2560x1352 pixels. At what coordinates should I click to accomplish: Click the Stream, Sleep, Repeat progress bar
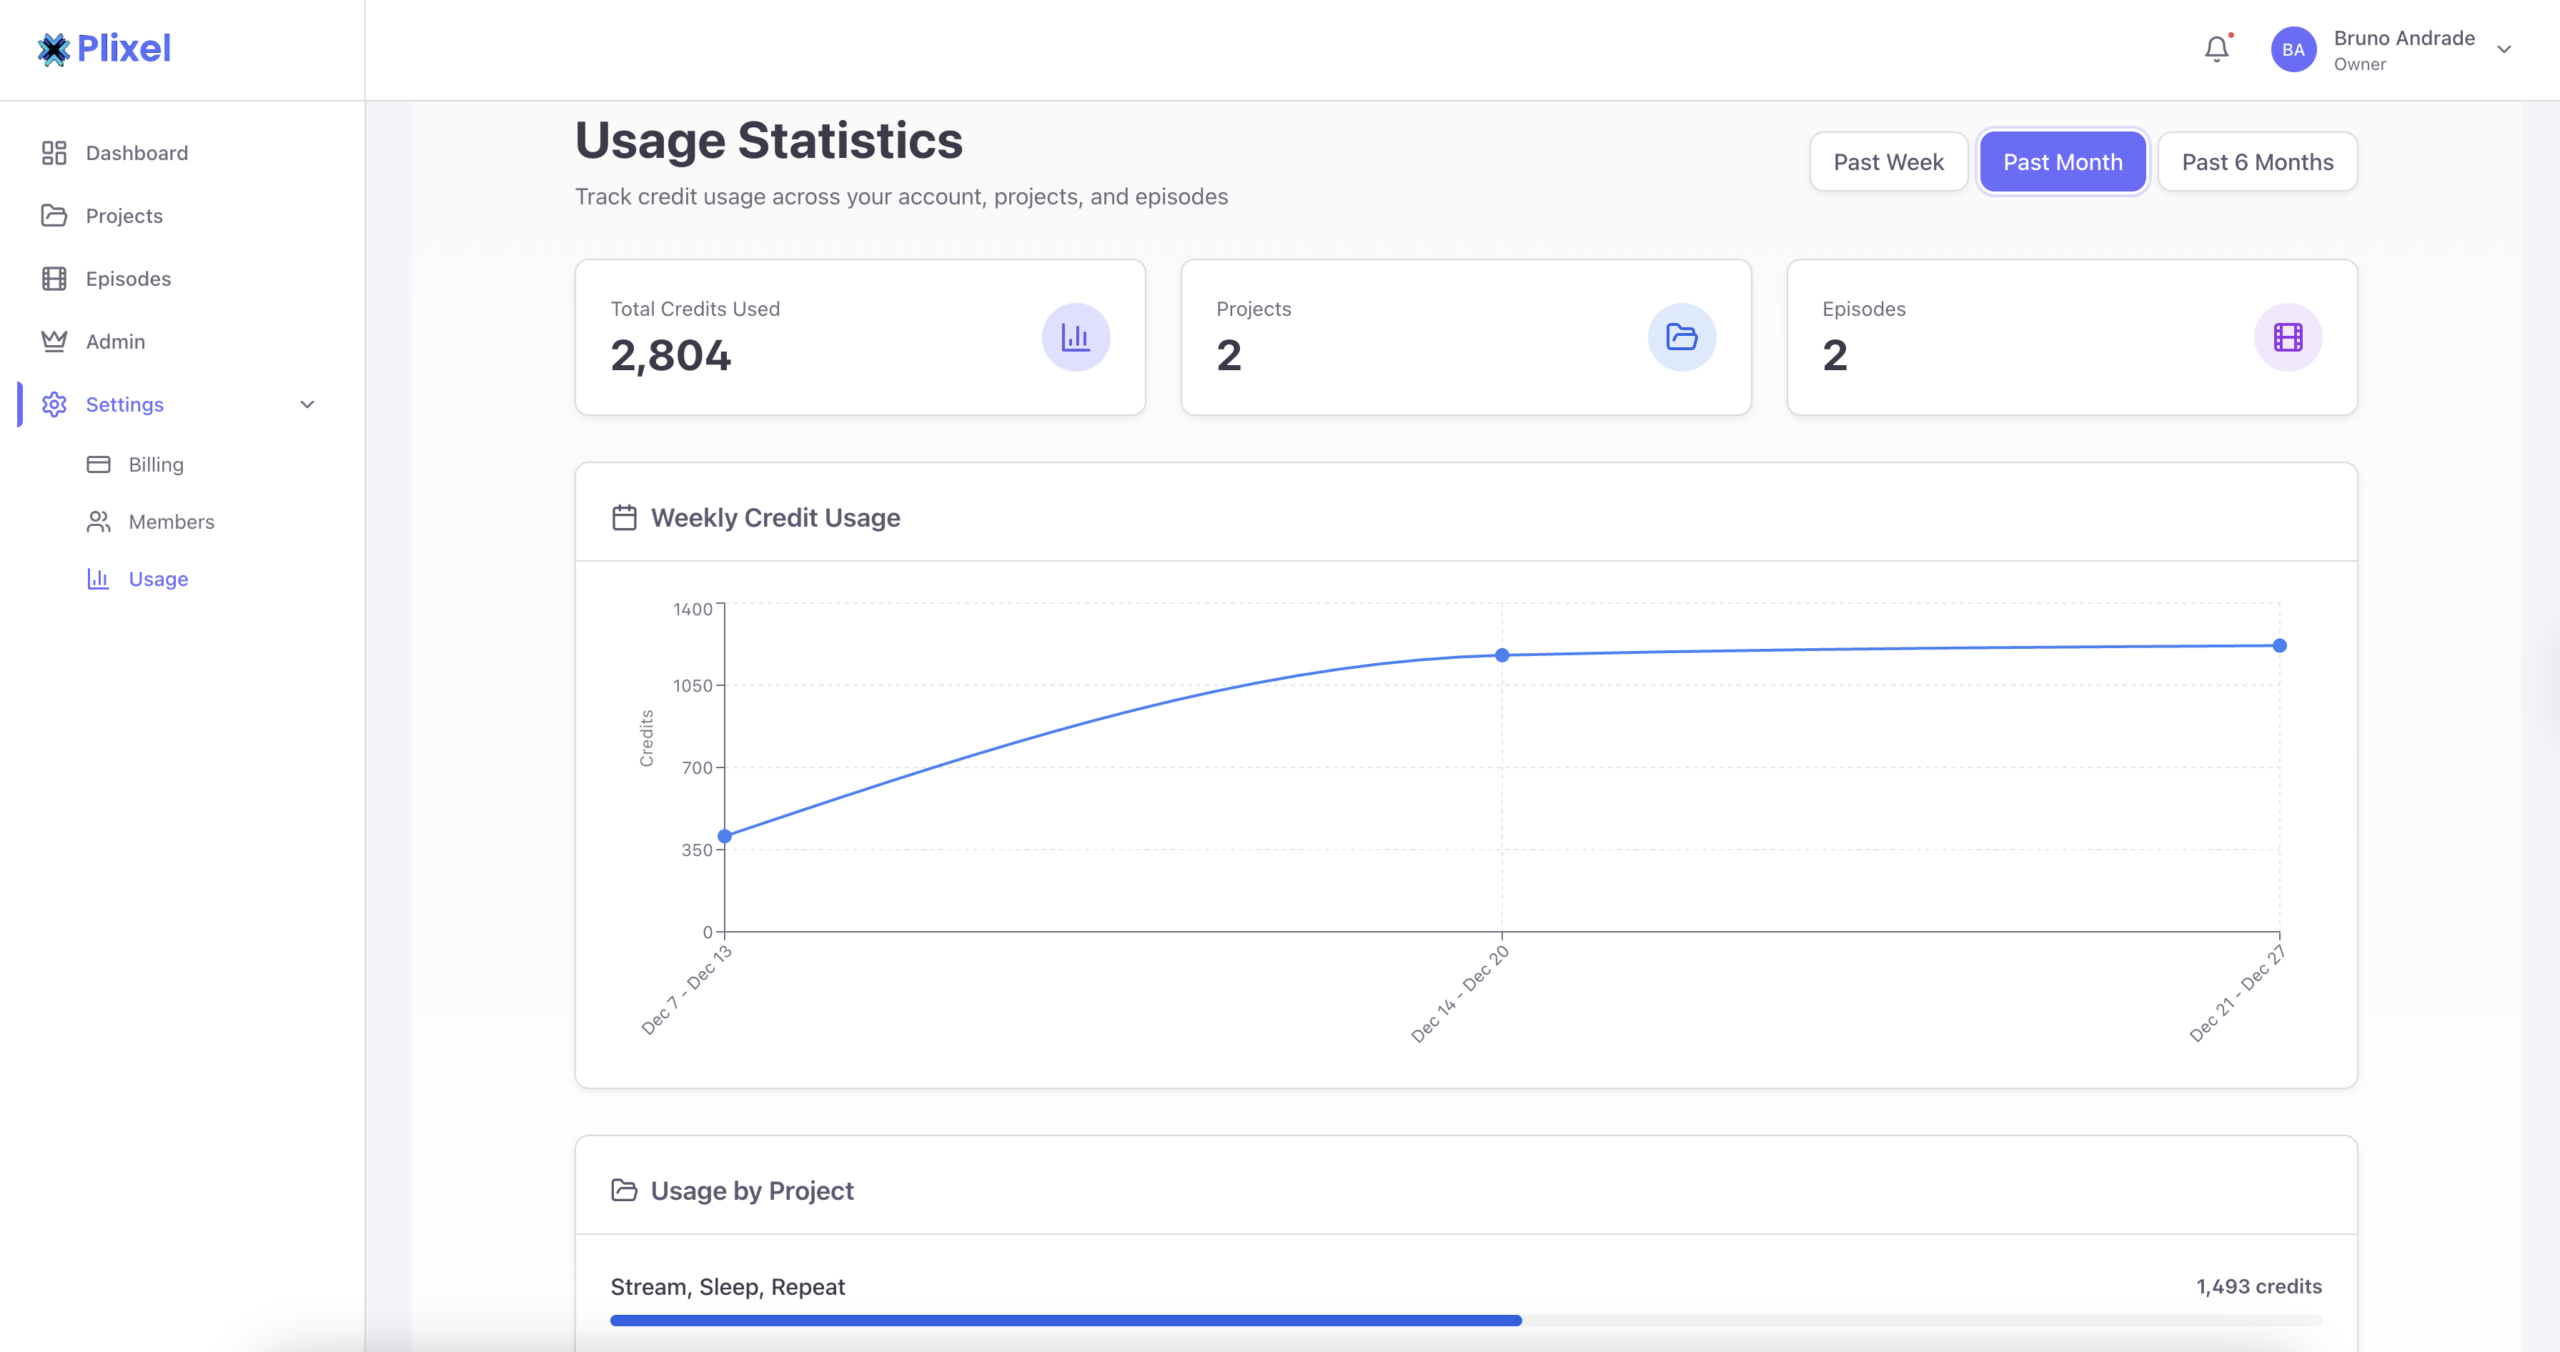[1066, 1320]
